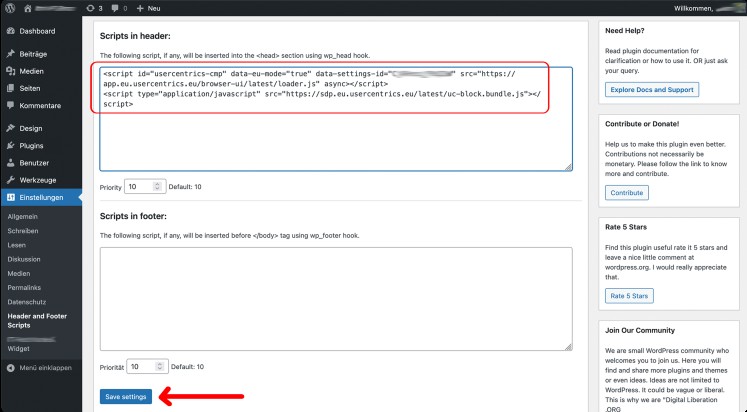The width and height of the screenshot is (747, 412).
Task: Click the Werkzeuge wrench icon
Action: [x=11, y=180]
